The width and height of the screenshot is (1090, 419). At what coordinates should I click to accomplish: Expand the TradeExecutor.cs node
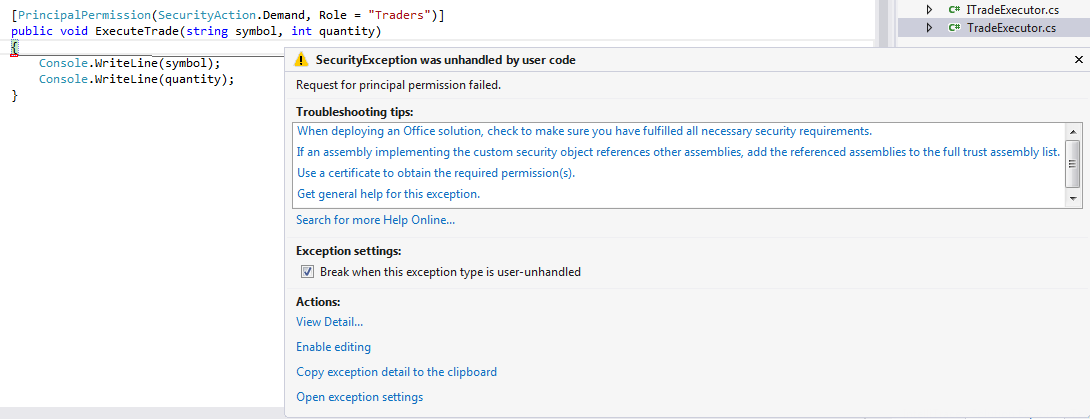click(x=929, y=27)
